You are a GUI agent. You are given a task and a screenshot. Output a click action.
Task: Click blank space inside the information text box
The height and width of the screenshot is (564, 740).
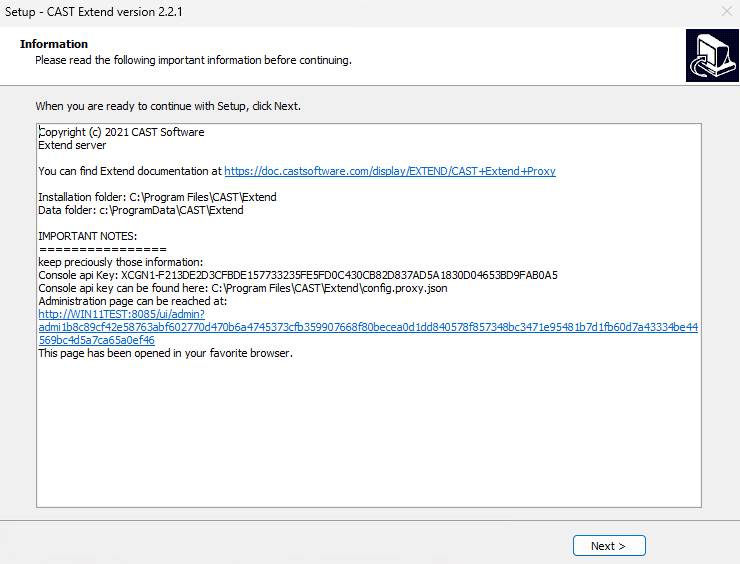pos(368,440)
